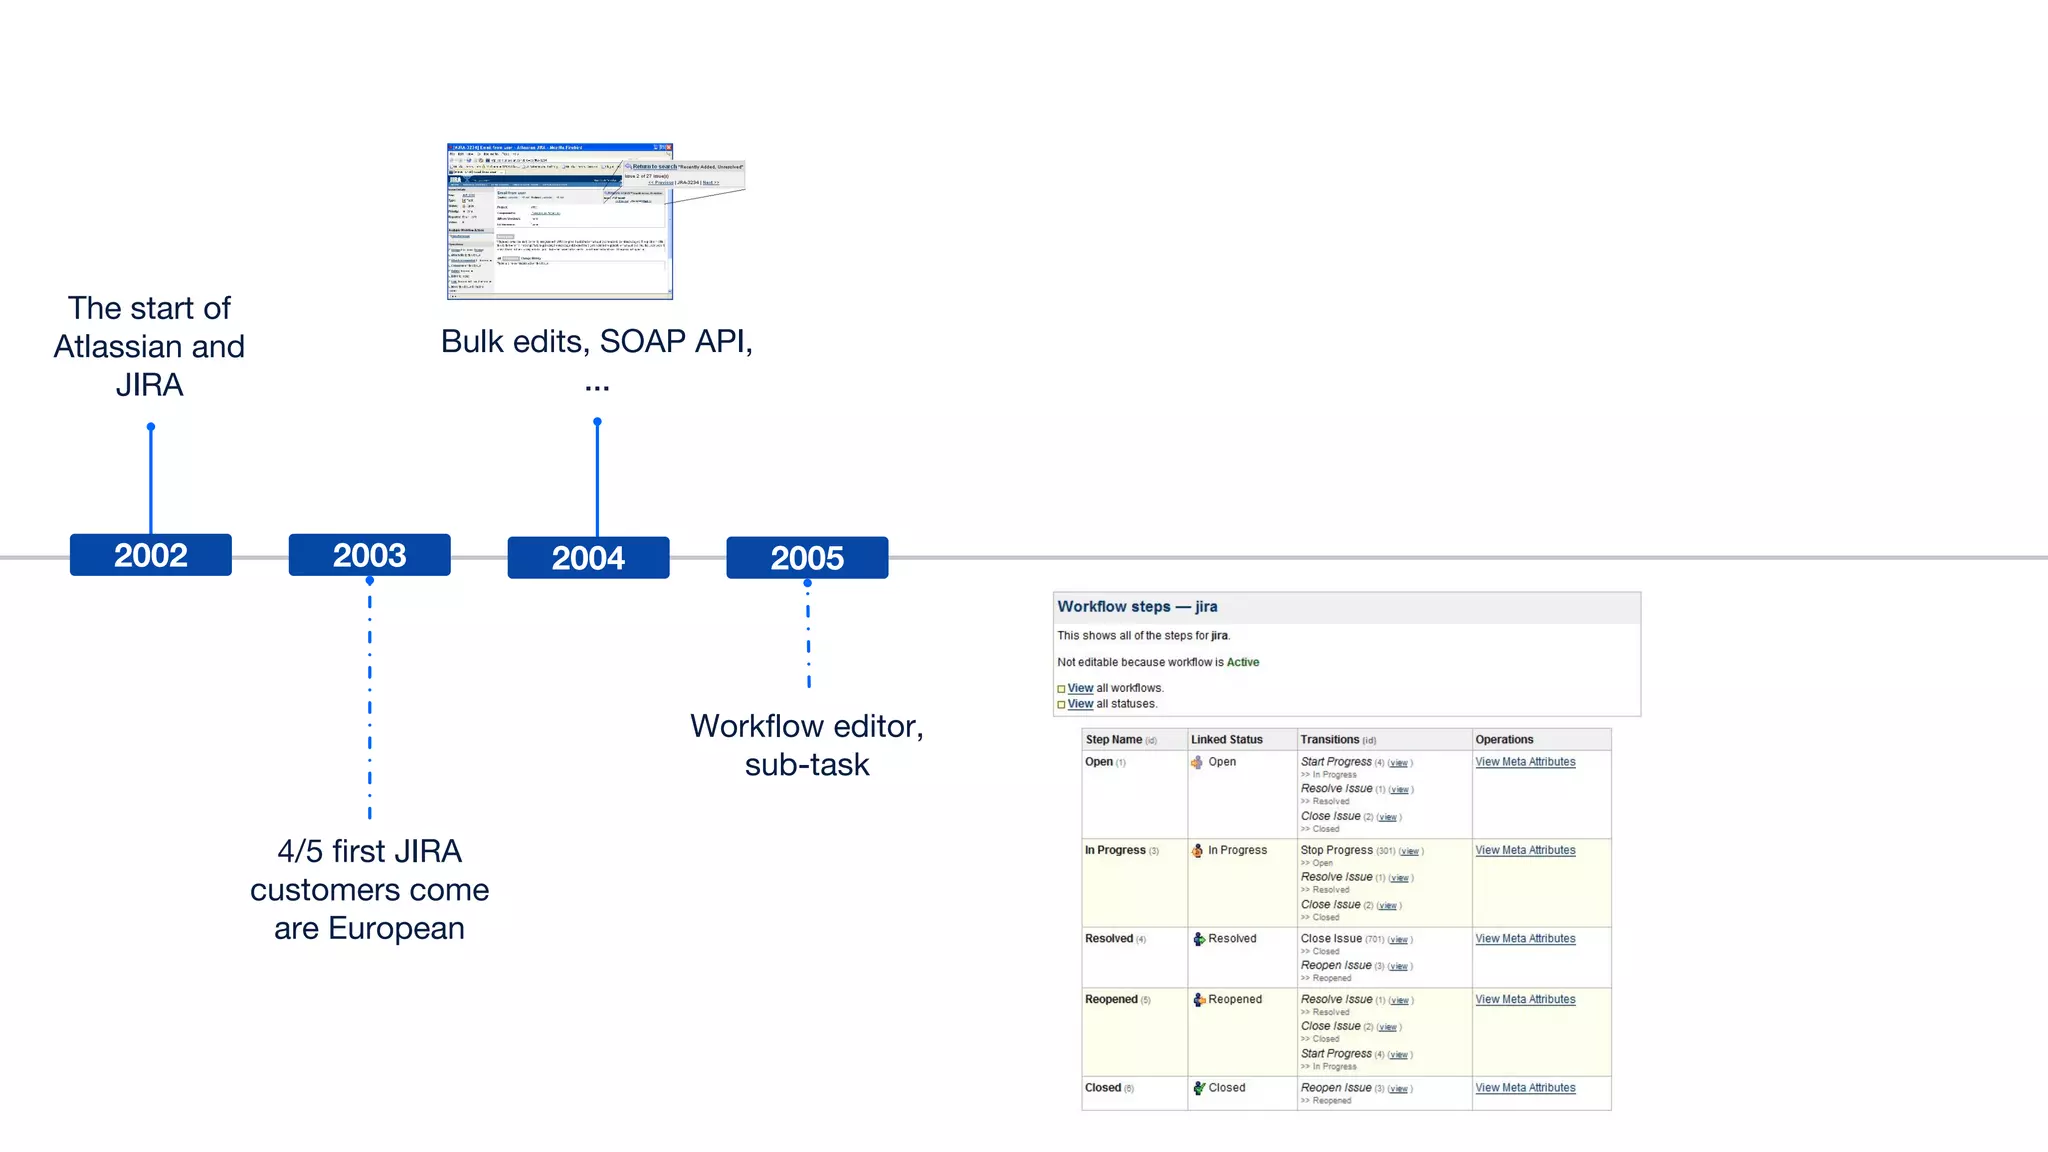Click the In Progress status icon
This screenshot has height=1152, width=2048.
[1197, 851]
